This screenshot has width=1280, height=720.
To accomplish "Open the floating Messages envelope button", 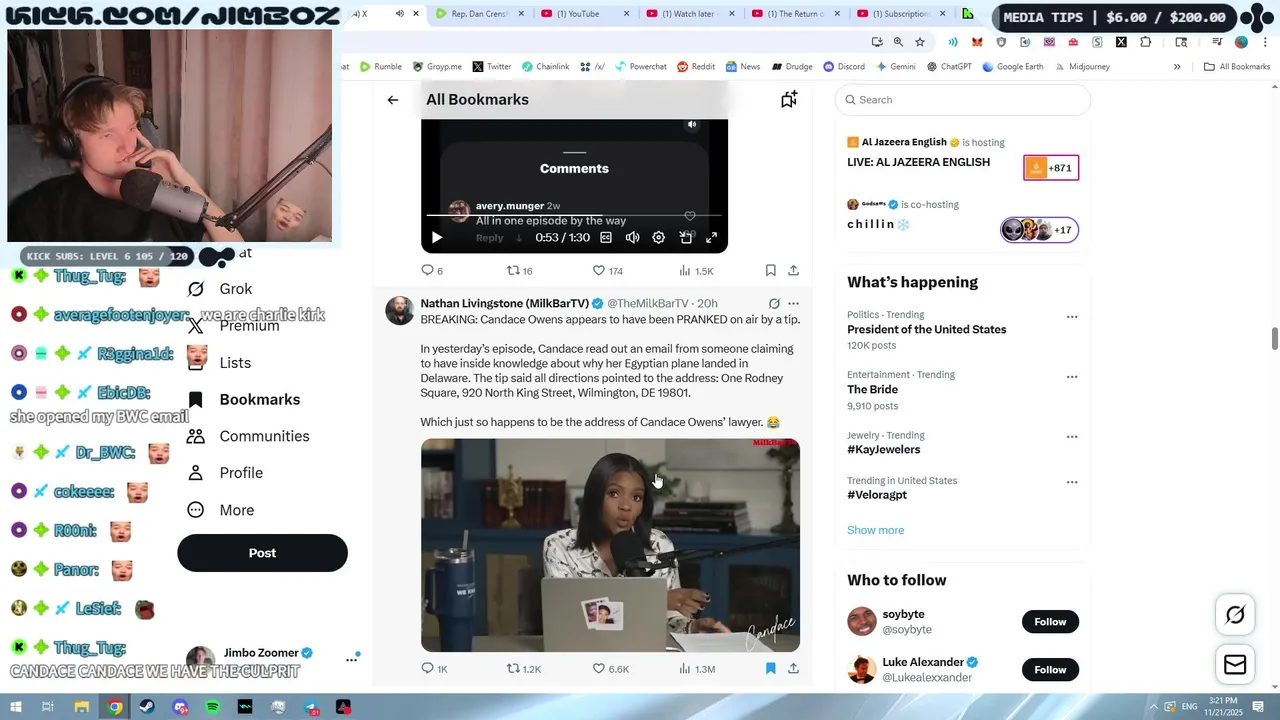I will click(x=1235, y=665).
